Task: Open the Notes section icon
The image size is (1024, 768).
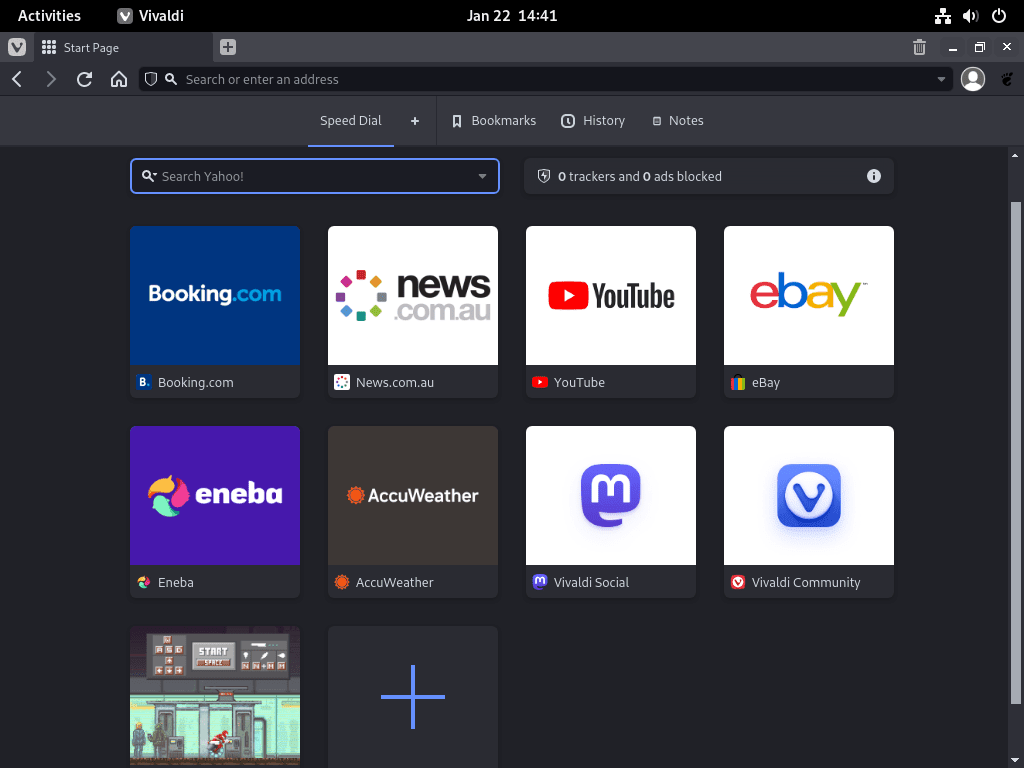Action: click(x=656, y=120)
